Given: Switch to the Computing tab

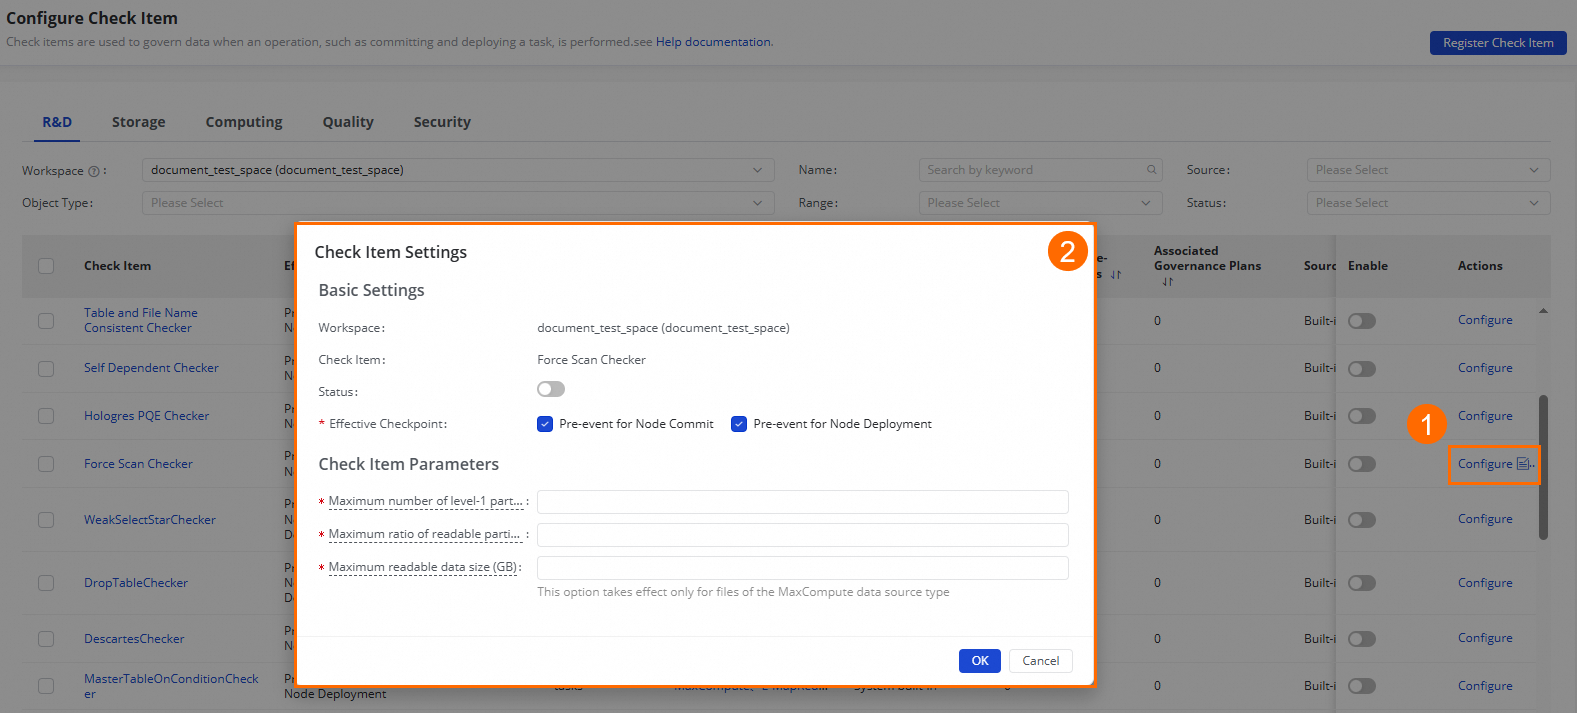Looking at the screenshot, I should pos(244,122).
